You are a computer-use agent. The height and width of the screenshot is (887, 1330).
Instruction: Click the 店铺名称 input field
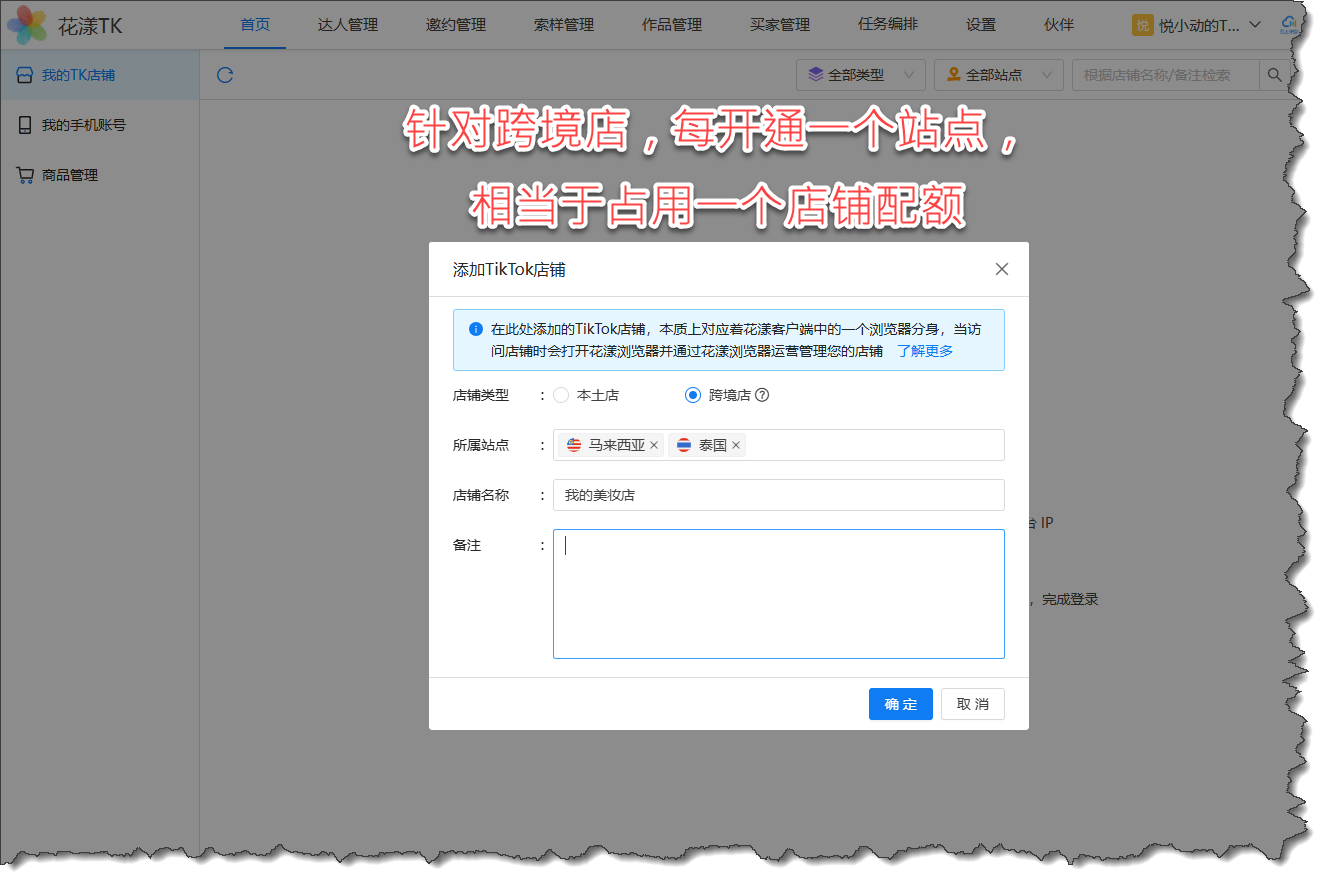(x=778, y=495)
